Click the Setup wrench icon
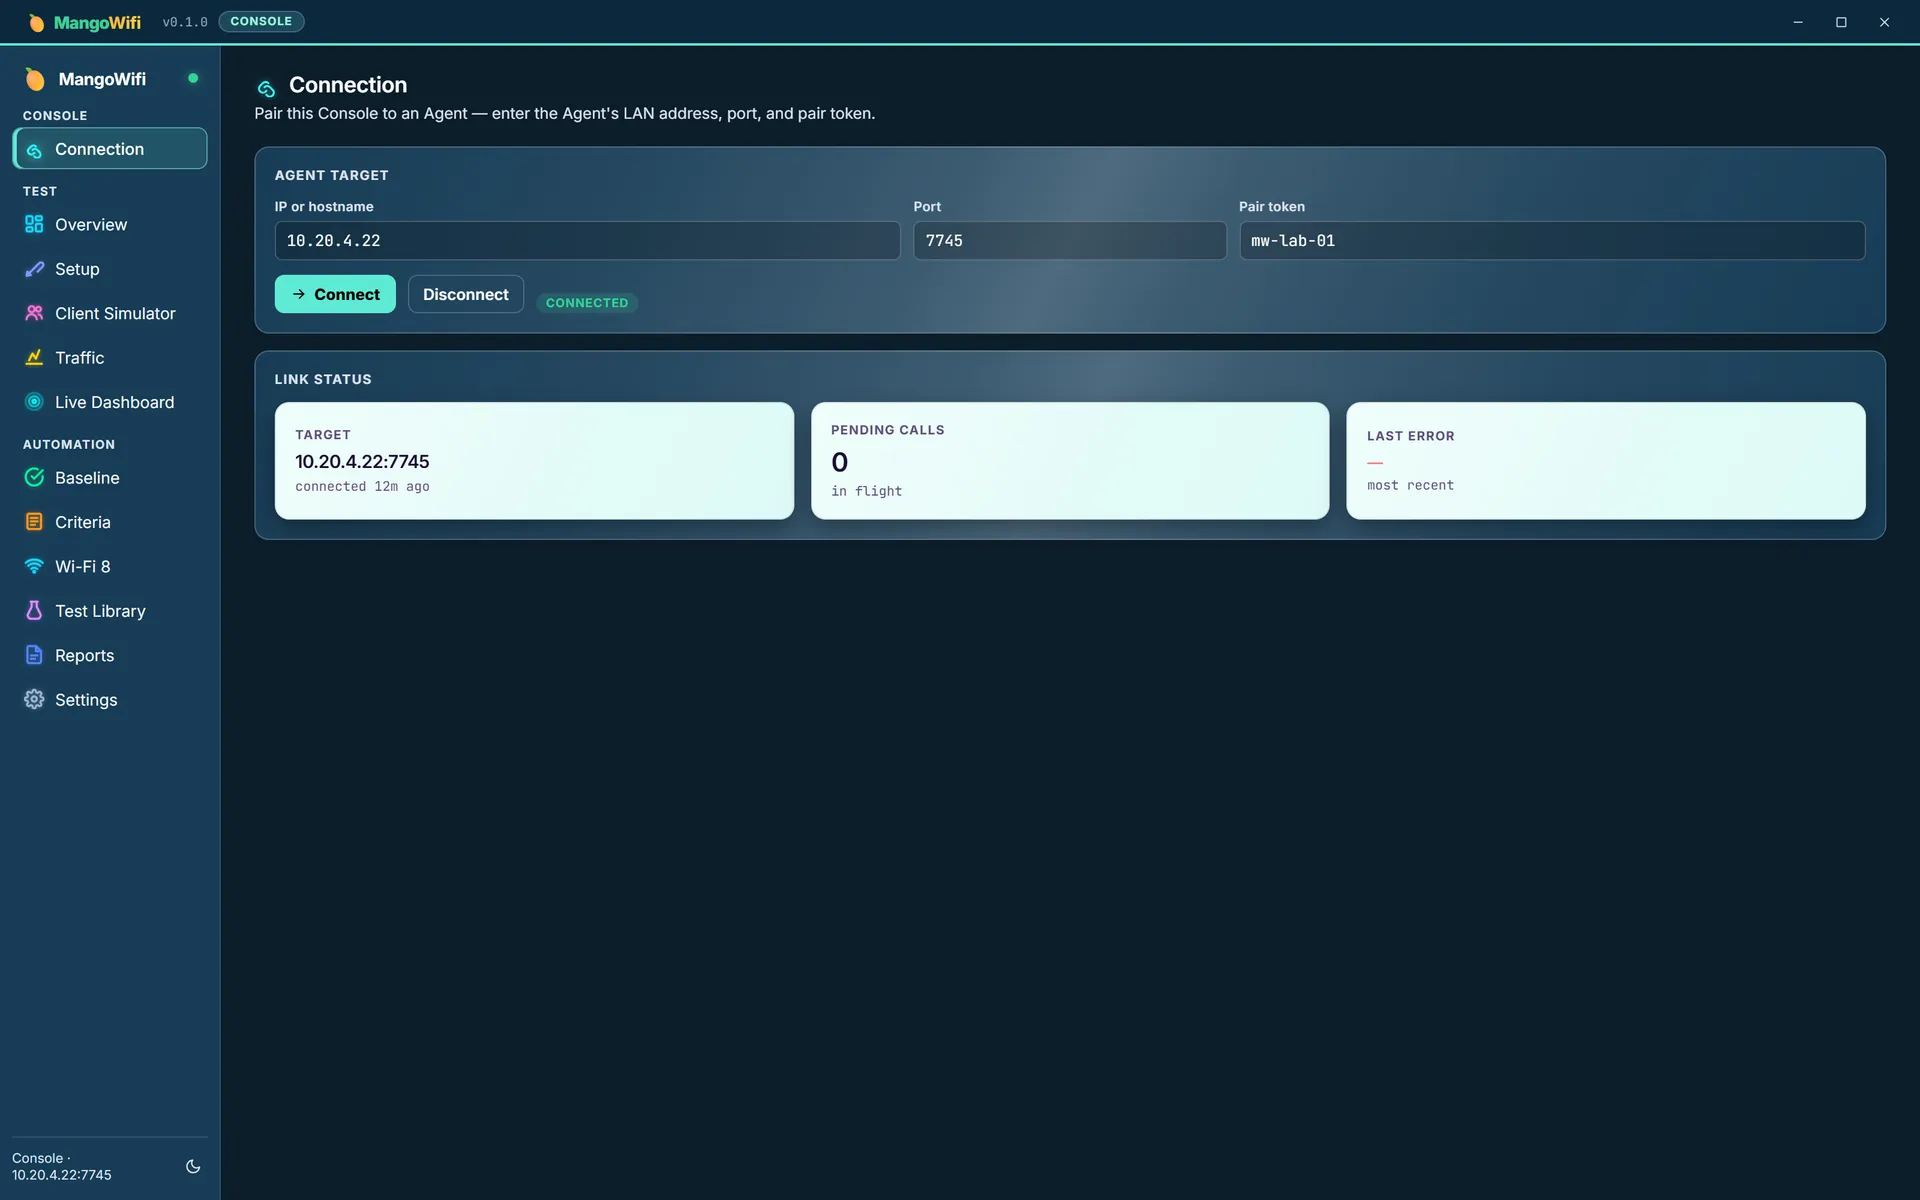The height and width of the screenshot is (1200, 1920). (34, 269)
